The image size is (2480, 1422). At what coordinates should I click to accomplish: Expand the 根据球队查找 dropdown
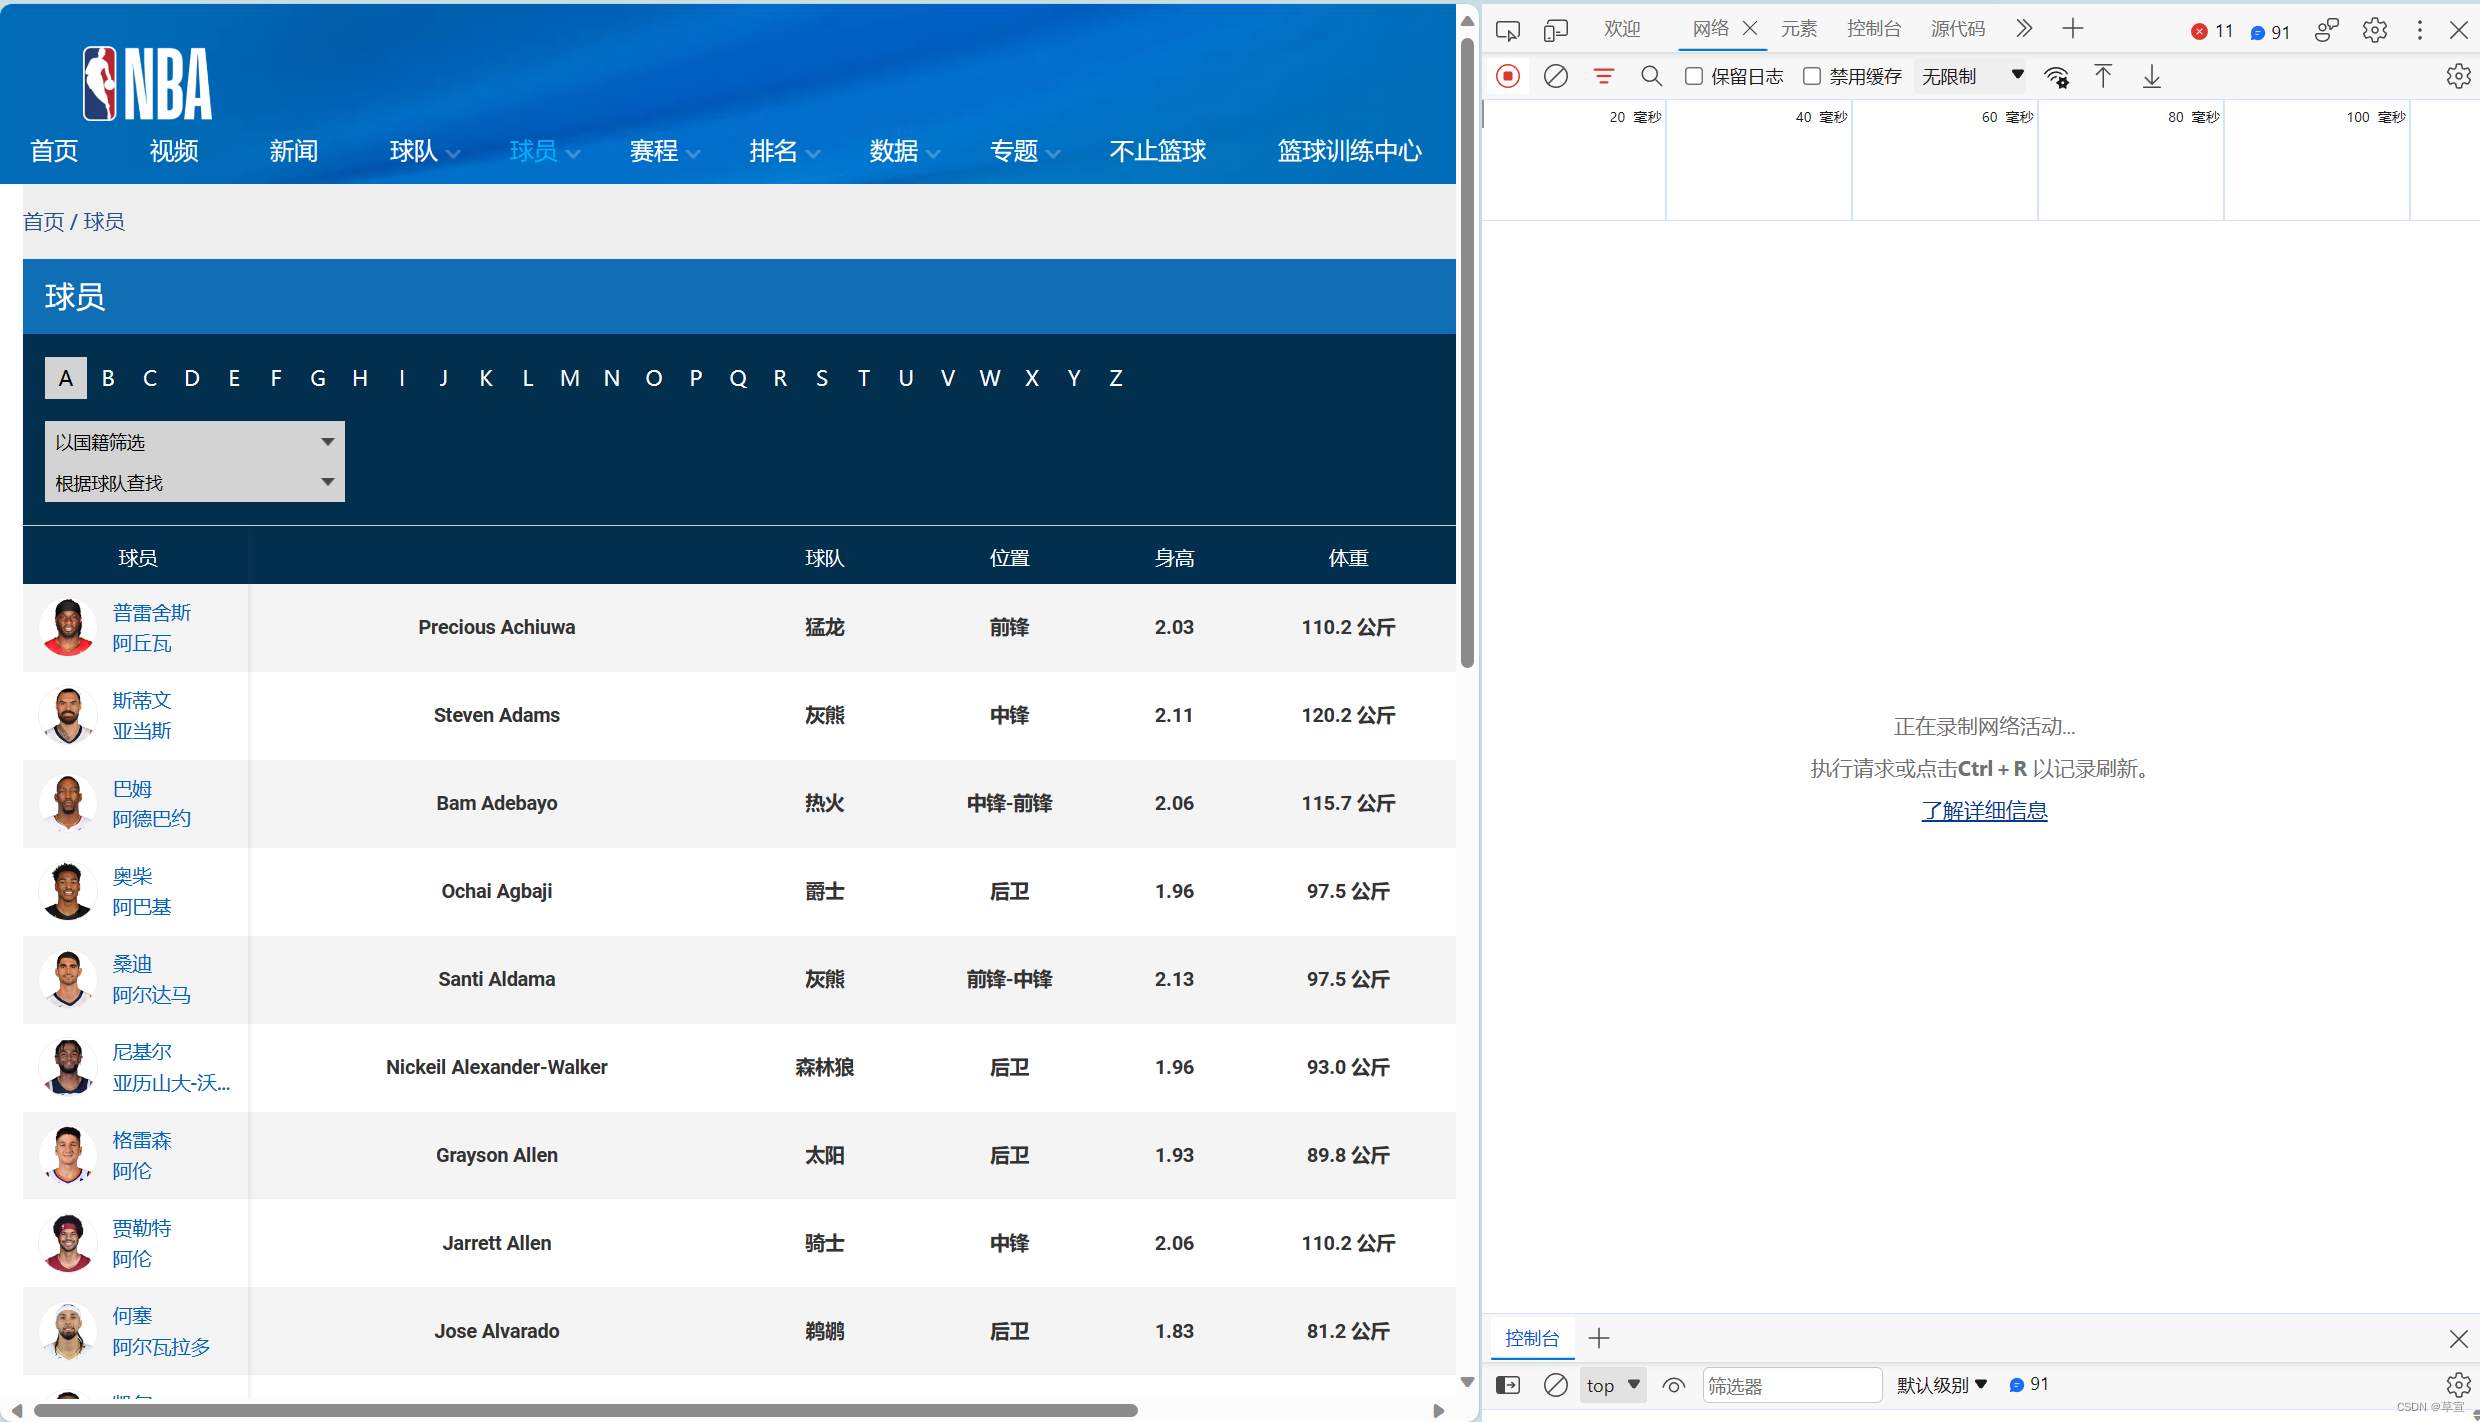[194, 483]
